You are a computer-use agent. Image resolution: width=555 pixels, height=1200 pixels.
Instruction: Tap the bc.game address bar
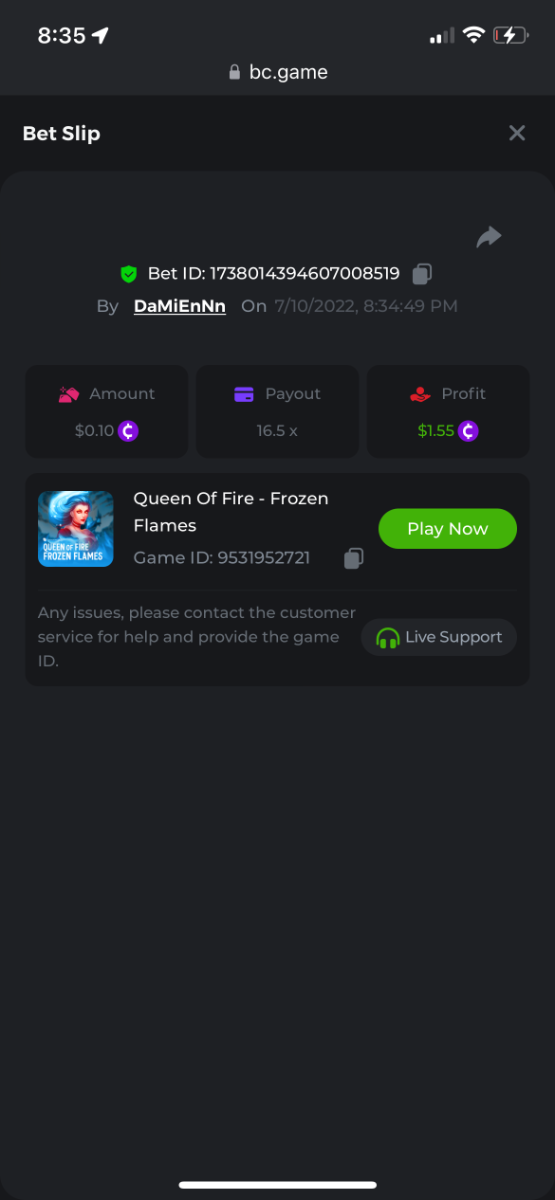click(278, 72)
